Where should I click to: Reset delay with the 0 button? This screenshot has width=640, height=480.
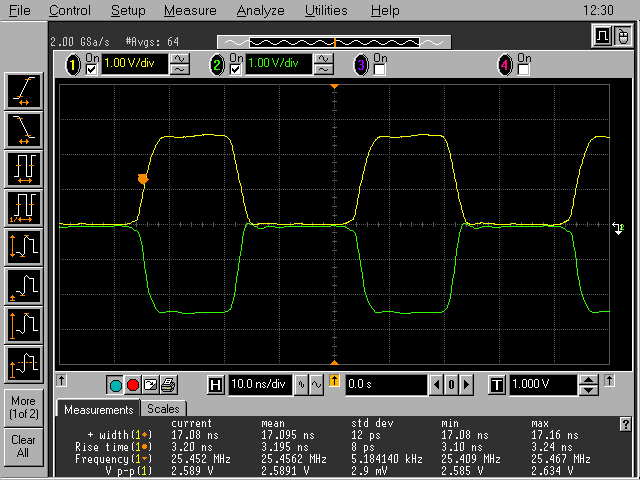point(451,385)
